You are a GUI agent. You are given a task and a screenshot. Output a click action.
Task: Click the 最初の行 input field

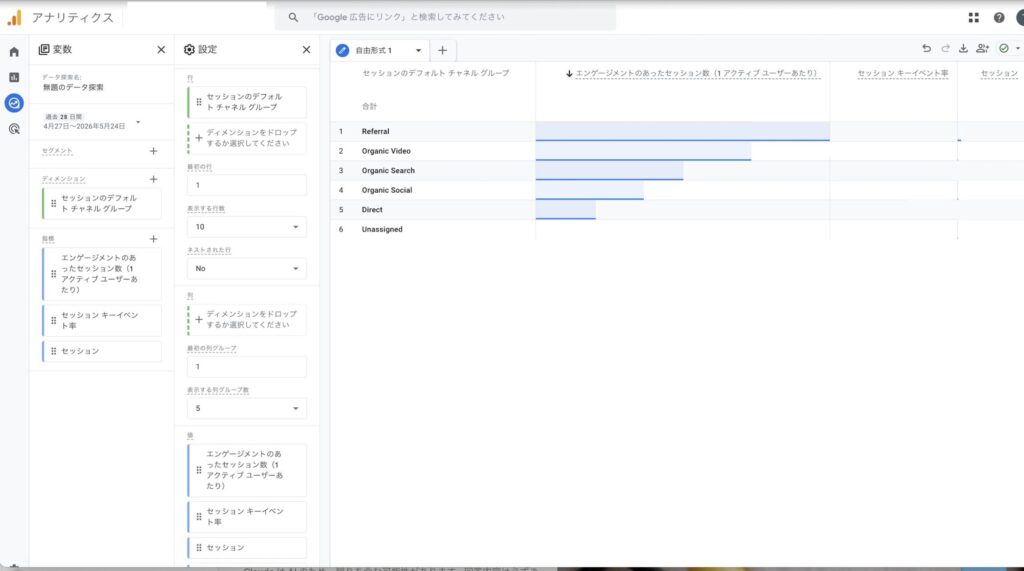click(247, 185)
